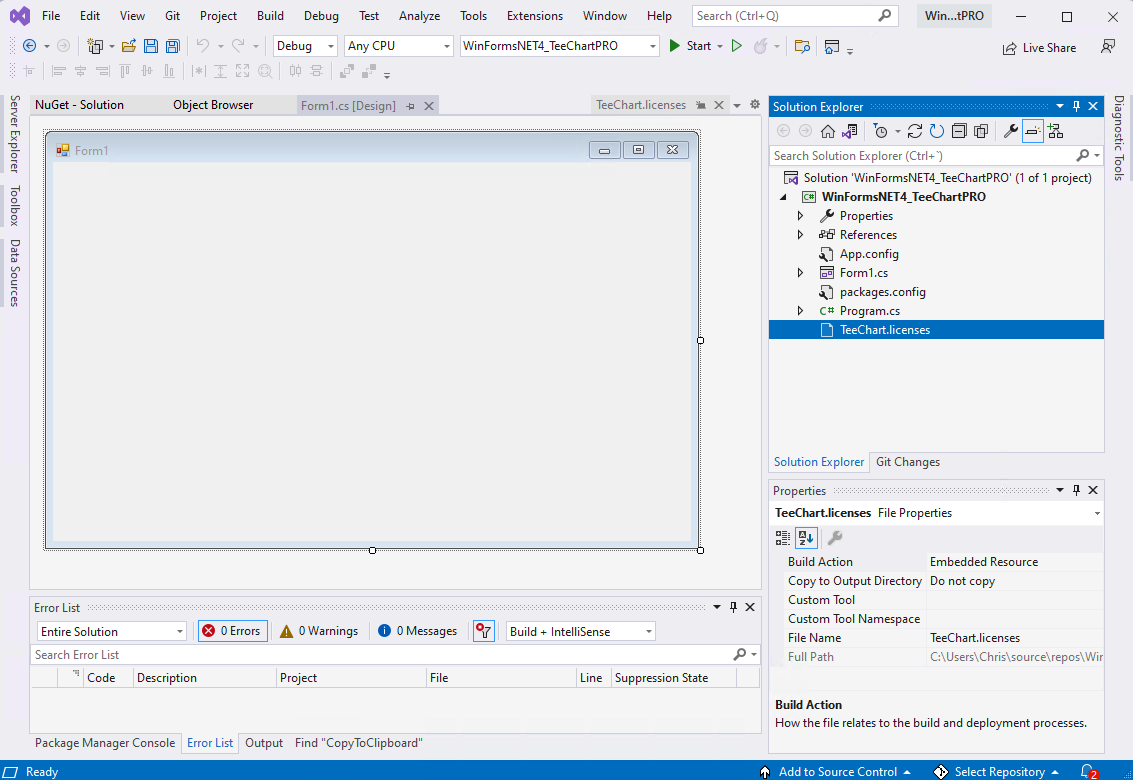Viewport: 1133px width, 780px height.
Task: Open Properties wrench in Solution Explorer toolbar
Action: coord(1011,131)
